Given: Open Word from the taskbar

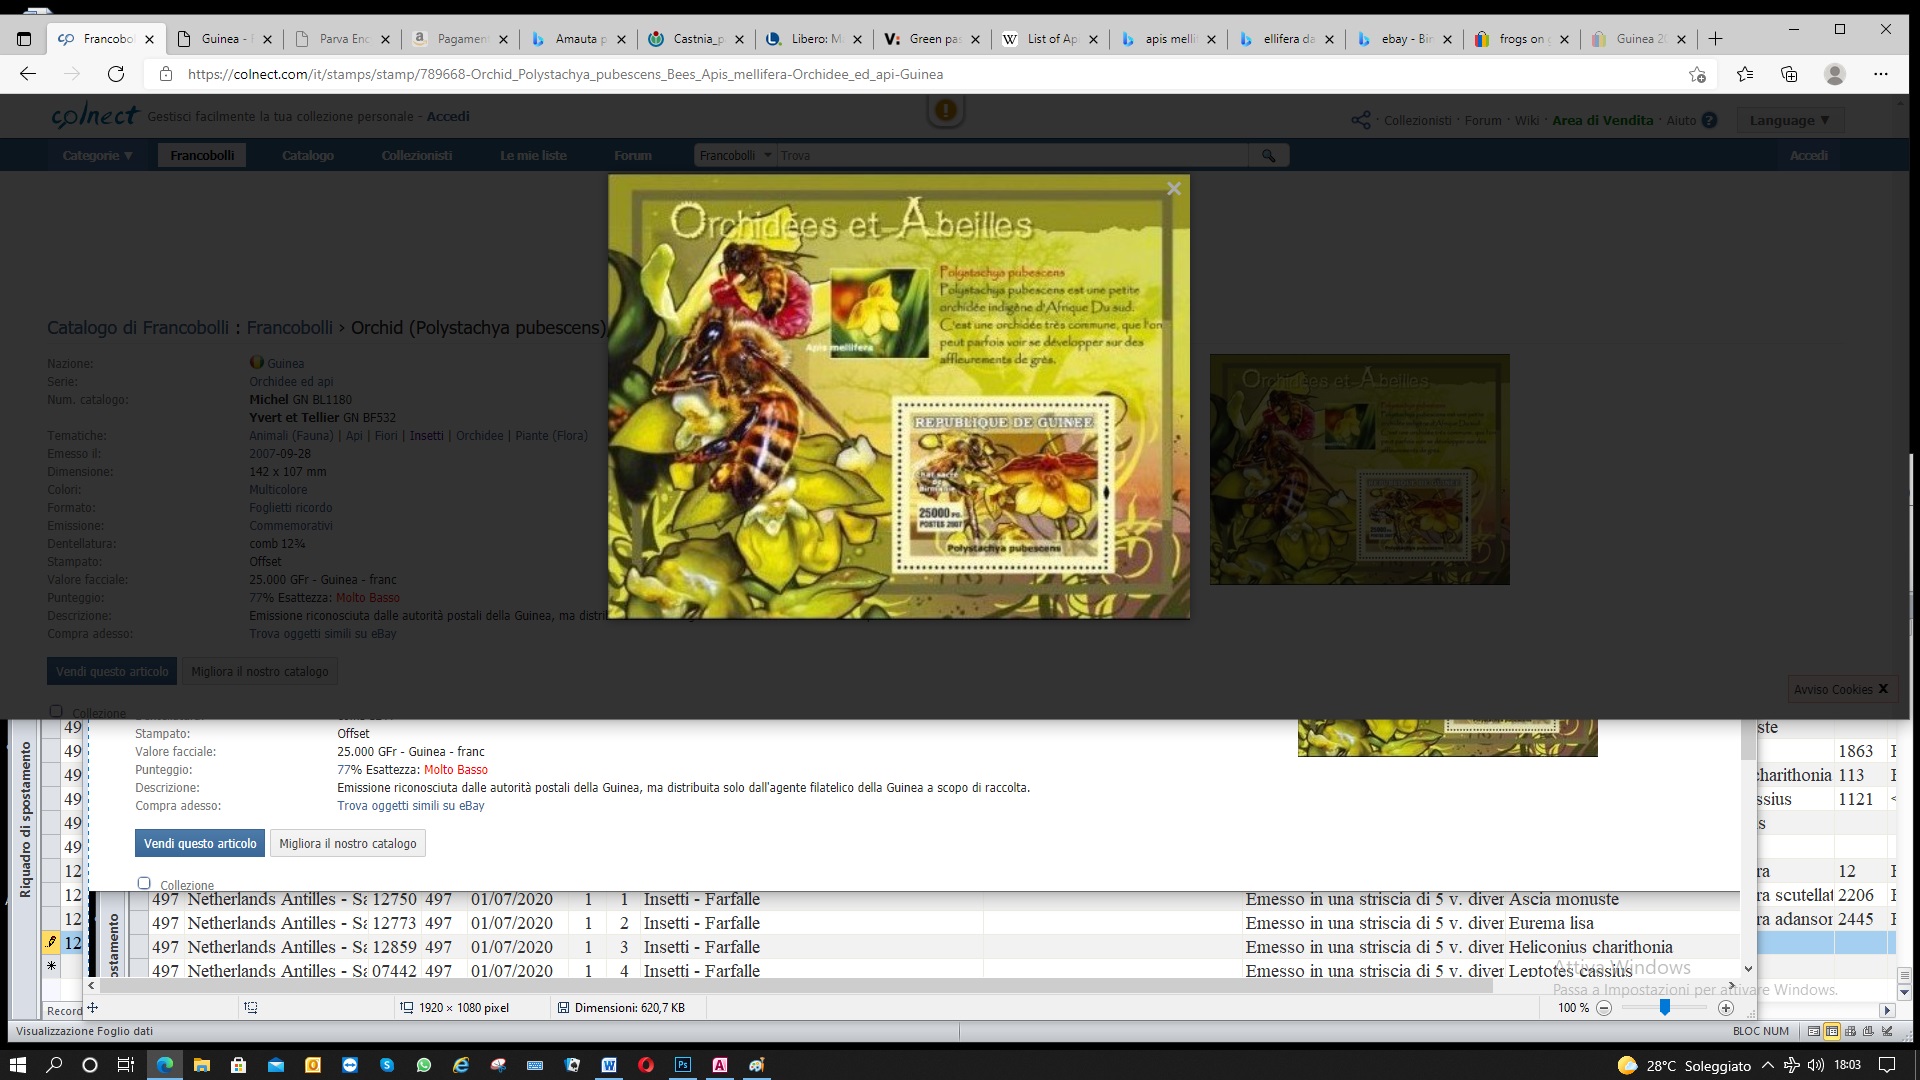Looking at the screenshot, I should click(x=609, y=1065).
